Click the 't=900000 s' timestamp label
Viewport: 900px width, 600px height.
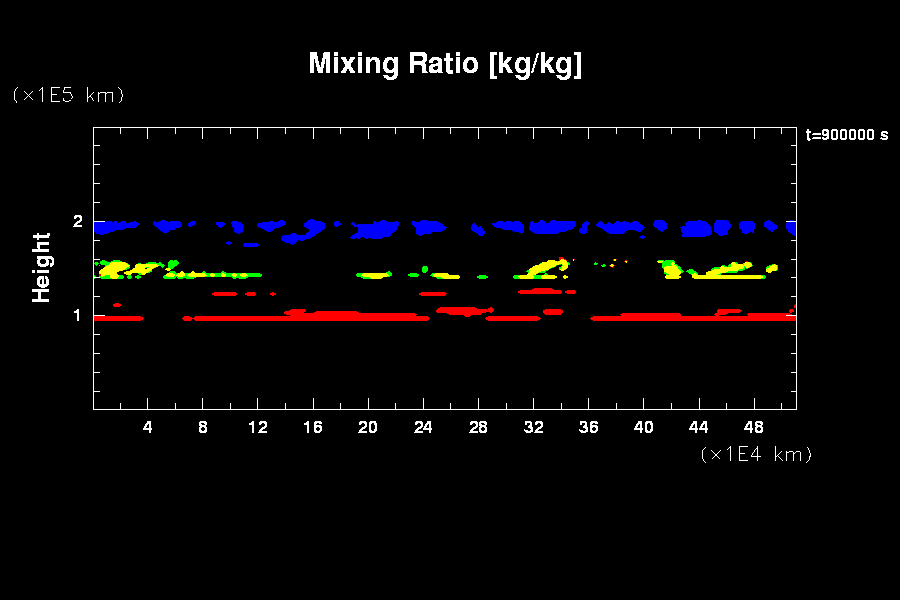pyautogui.click(x=846, y=135)
